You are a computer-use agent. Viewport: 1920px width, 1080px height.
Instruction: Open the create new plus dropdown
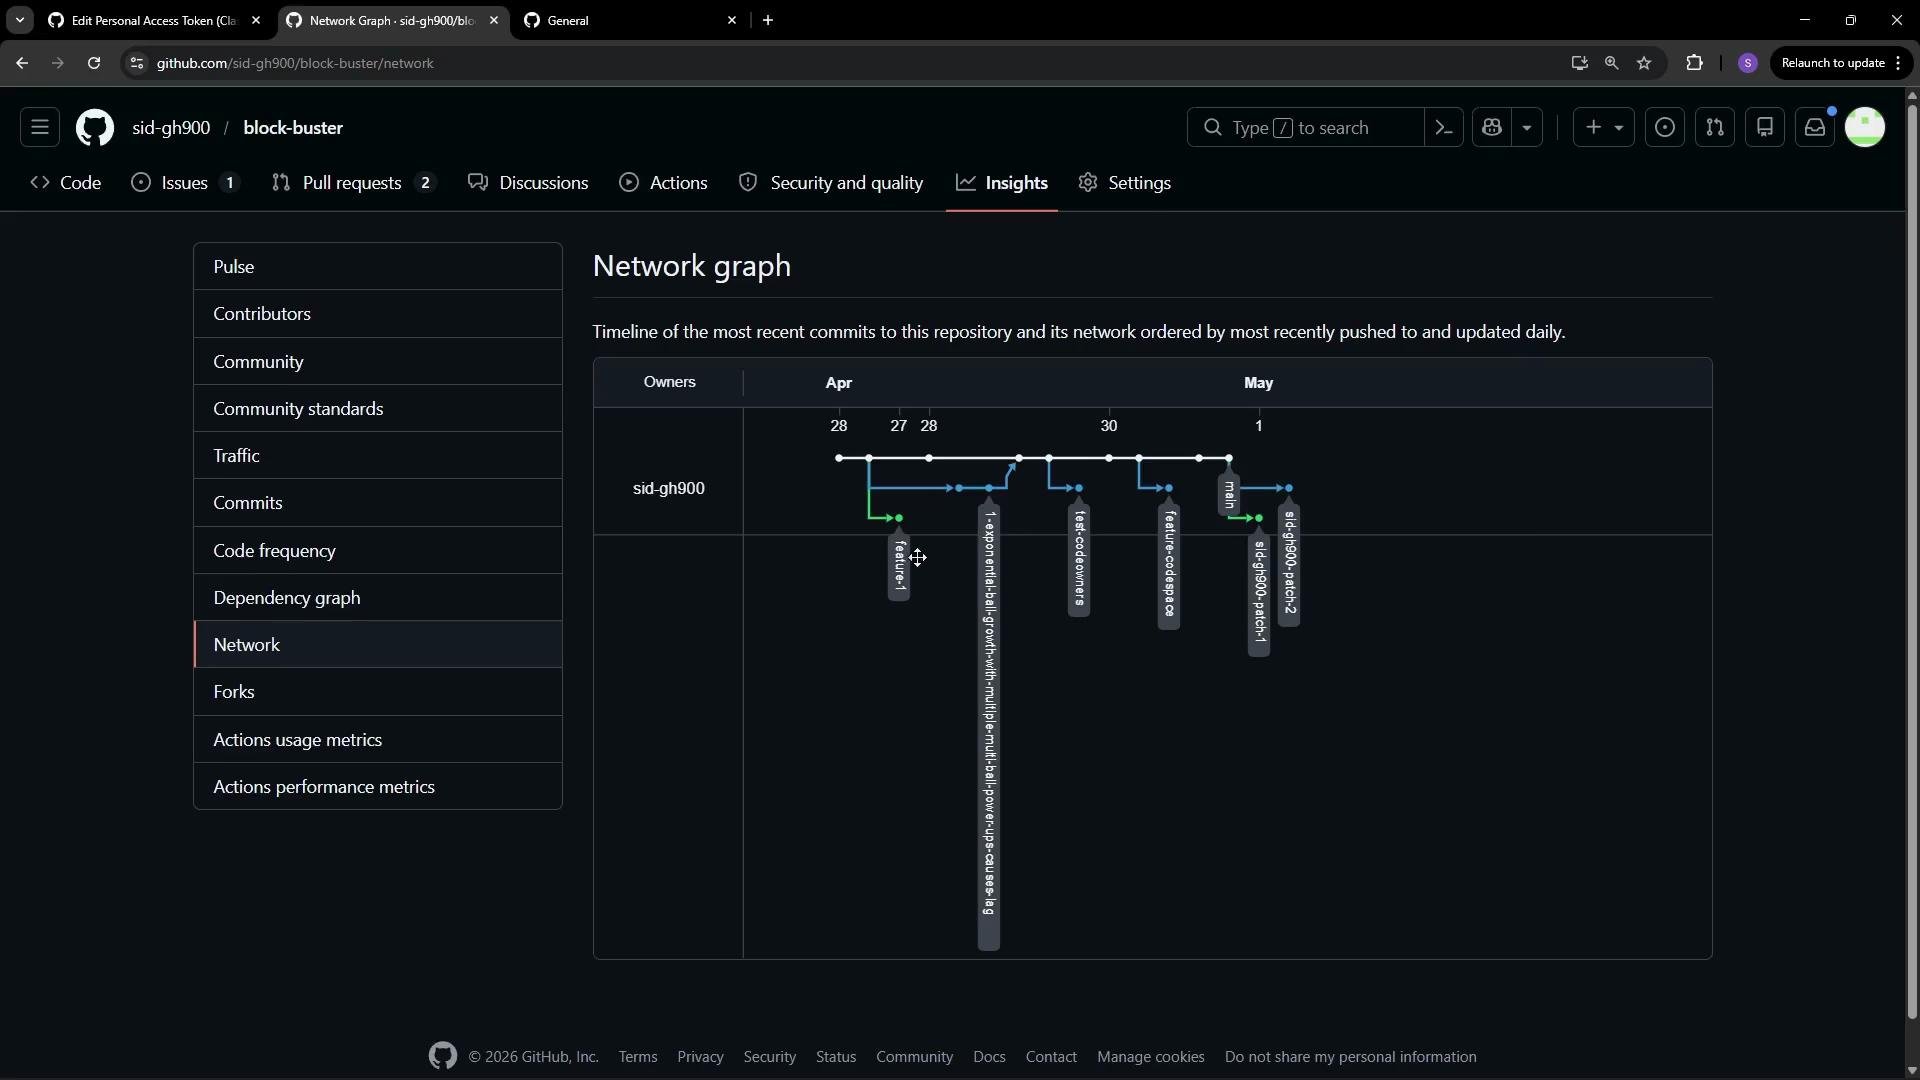[x=1604, y=127]
